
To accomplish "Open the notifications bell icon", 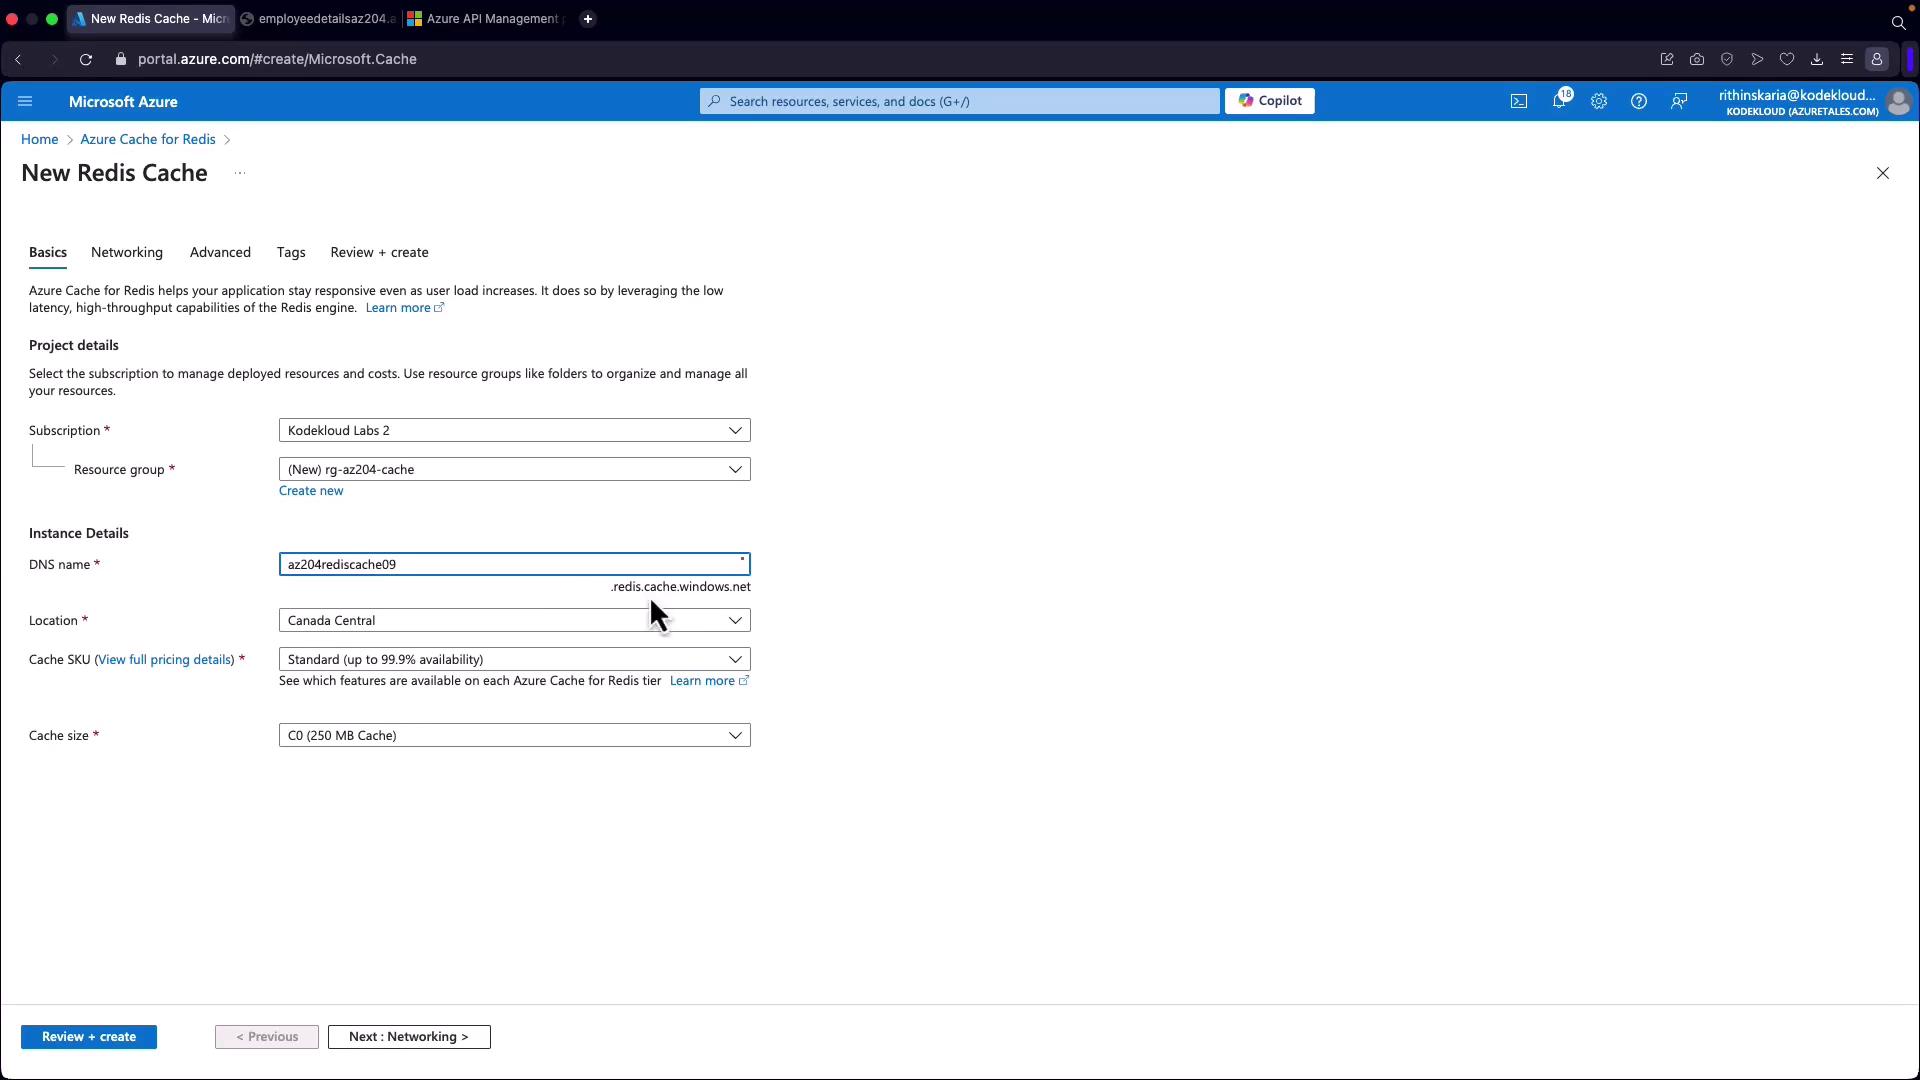I will click(x=1558, y=101).
